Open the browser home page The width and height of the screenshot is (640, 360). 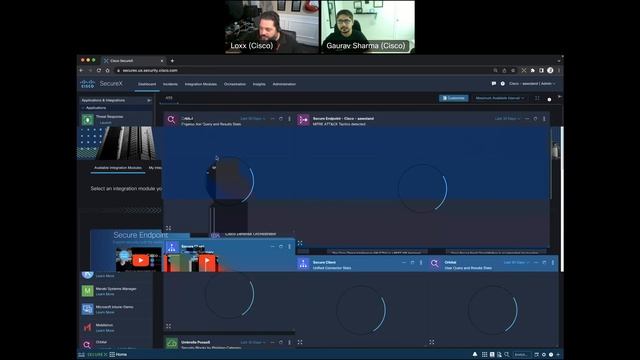[x=107, y=70]
